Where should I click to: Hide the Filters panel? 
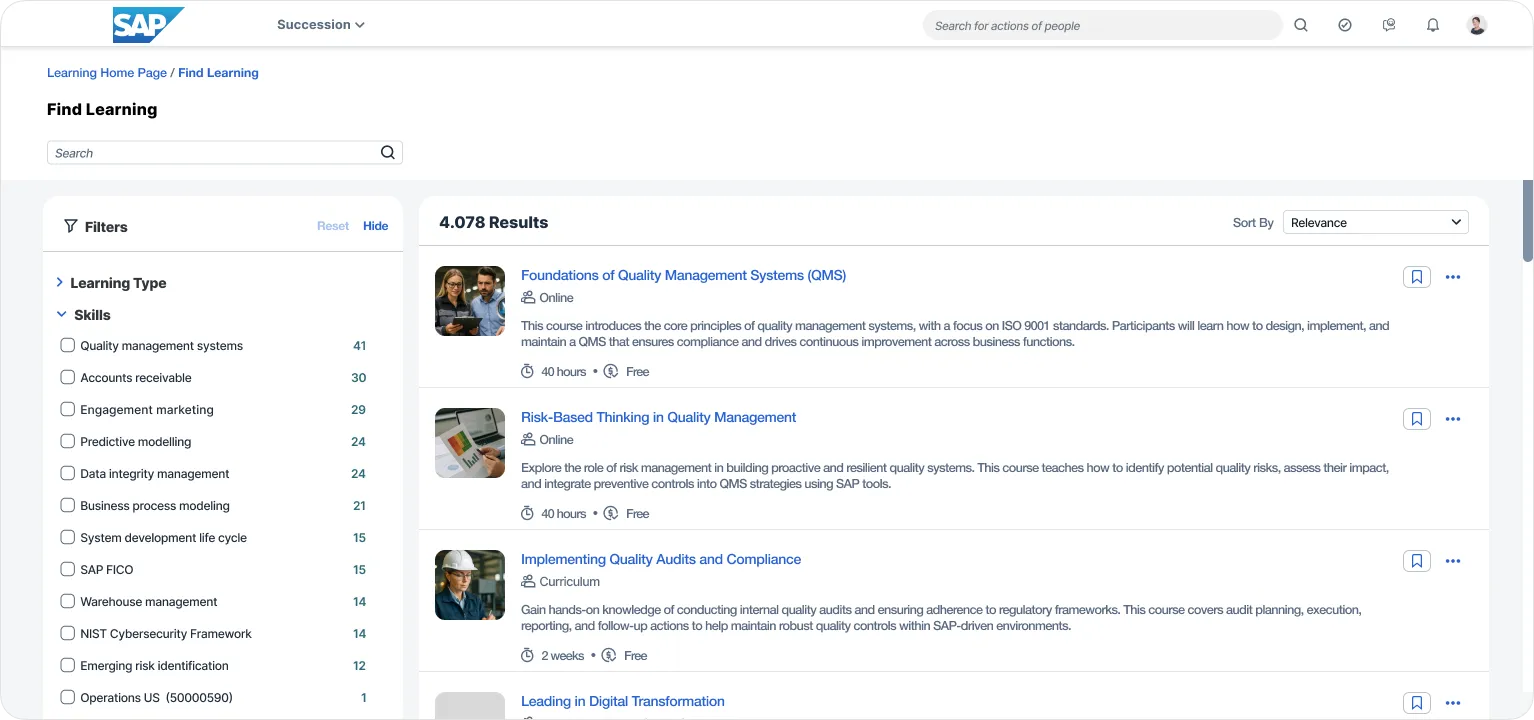(x=375, y=226)
